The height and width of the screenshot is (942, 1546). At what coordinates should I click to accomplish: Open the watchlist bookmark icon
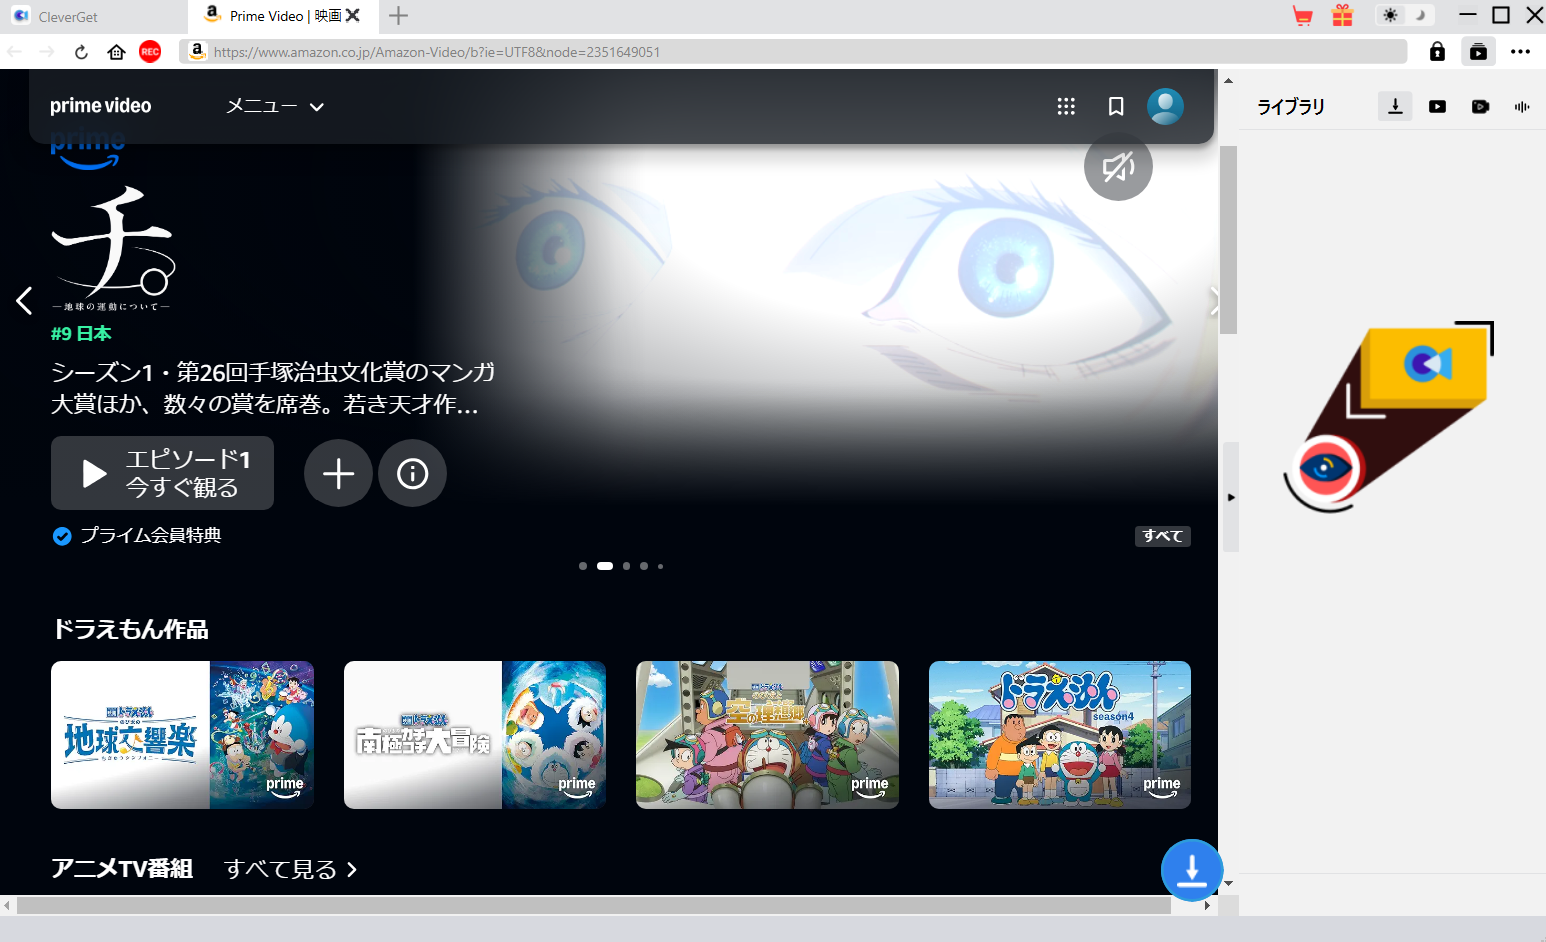tap(1116, 106)
